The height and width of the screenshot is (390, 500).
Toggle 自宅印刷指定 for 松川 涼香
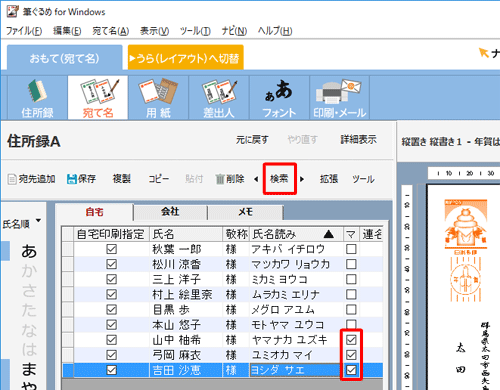(112, 264)
